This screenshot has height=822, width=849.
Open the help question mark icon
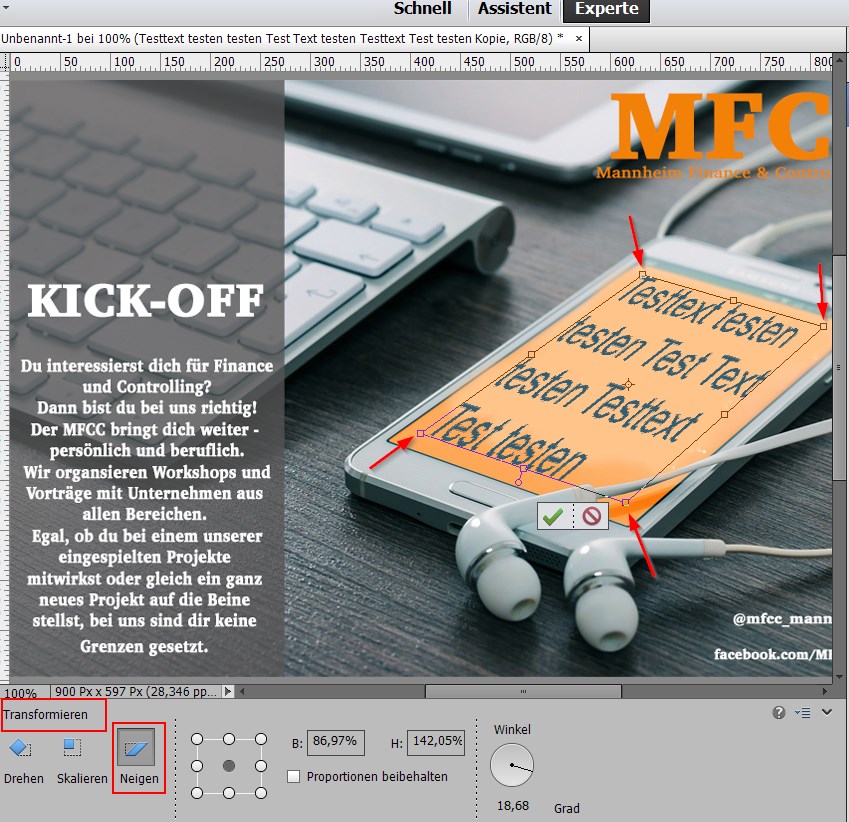pyautogui.click(x=779, y=713)
